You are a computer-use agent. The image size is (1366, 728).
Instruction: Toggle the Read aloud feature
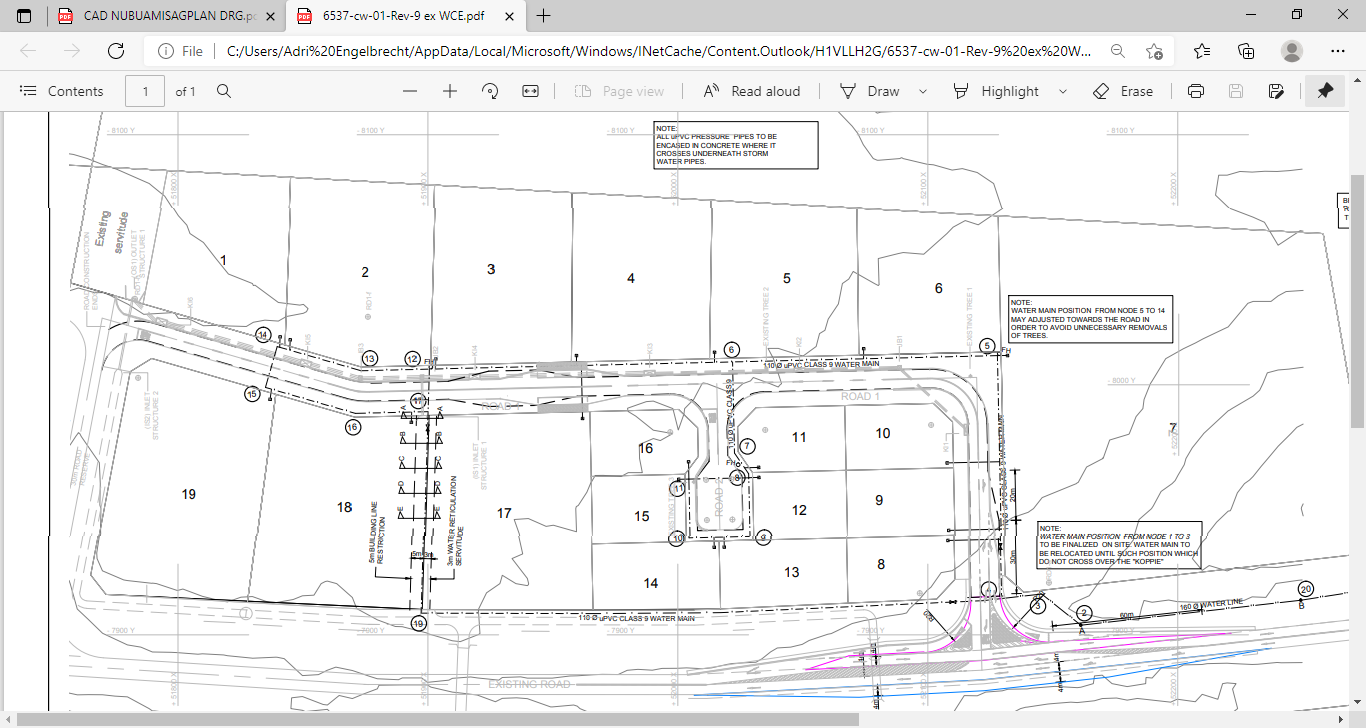tap(752, 91)
